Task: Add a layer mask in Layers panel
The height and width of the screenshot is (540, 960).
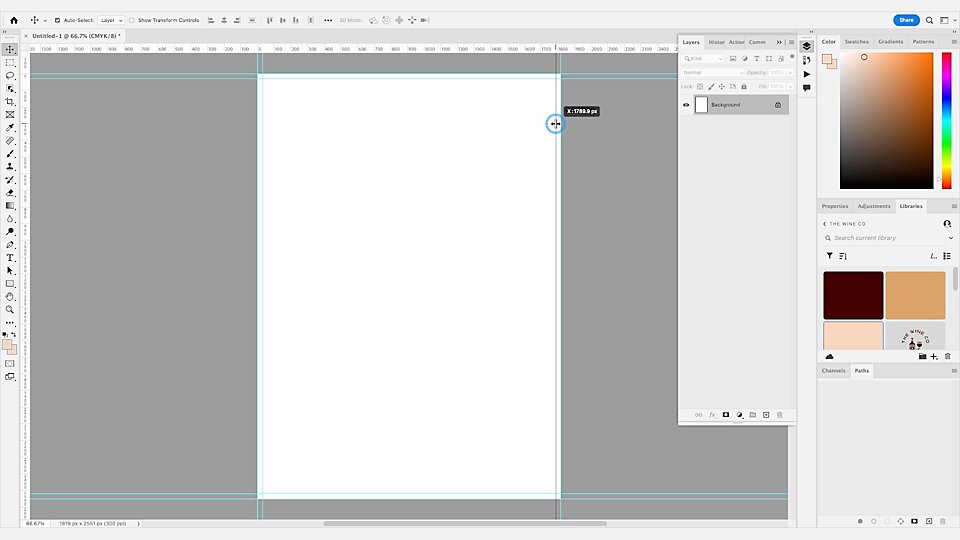Action: coord(726,415)
